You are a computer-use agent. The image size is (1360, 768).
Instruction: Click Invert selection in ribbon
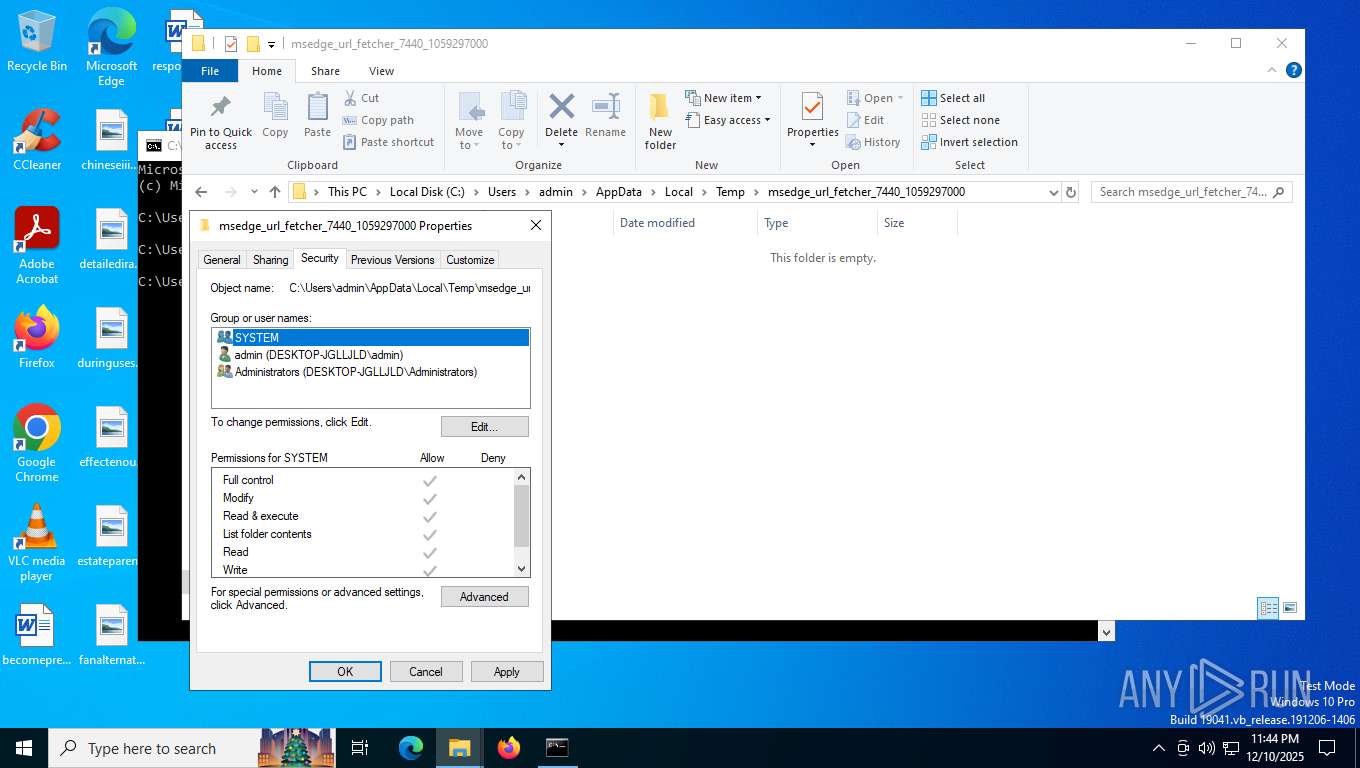(x=969, y=142)
